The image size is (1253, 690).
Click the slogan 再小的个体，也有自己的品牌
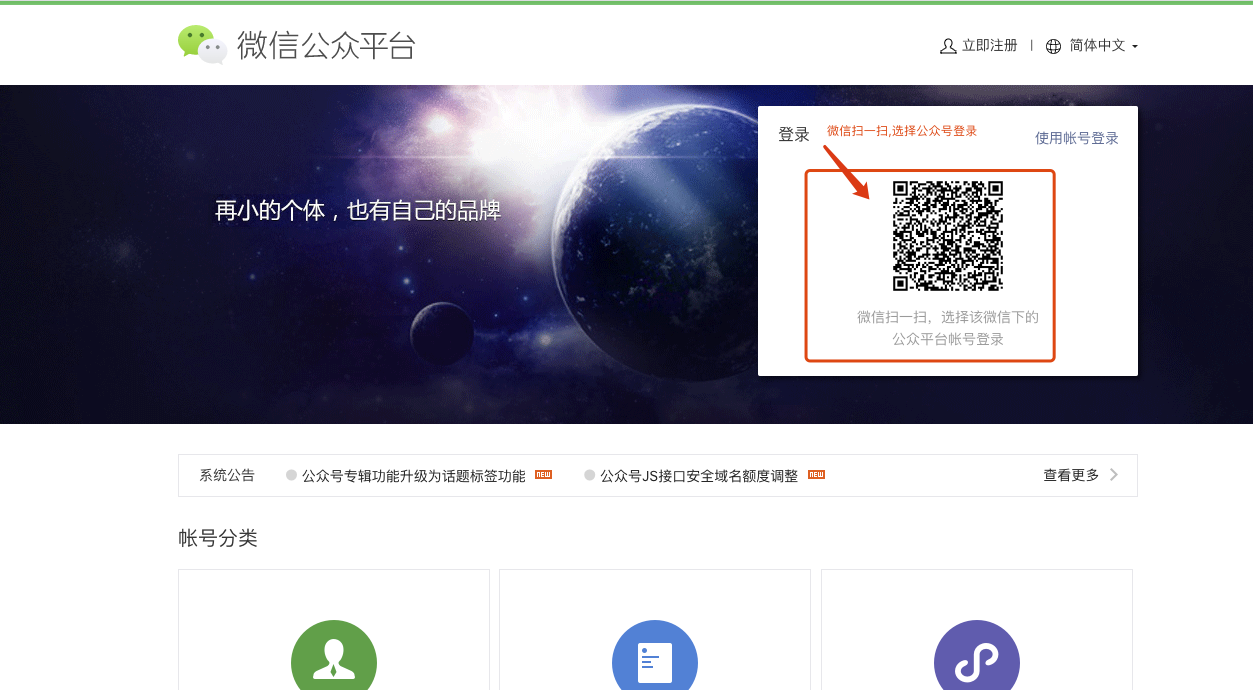tap(358, 211)
